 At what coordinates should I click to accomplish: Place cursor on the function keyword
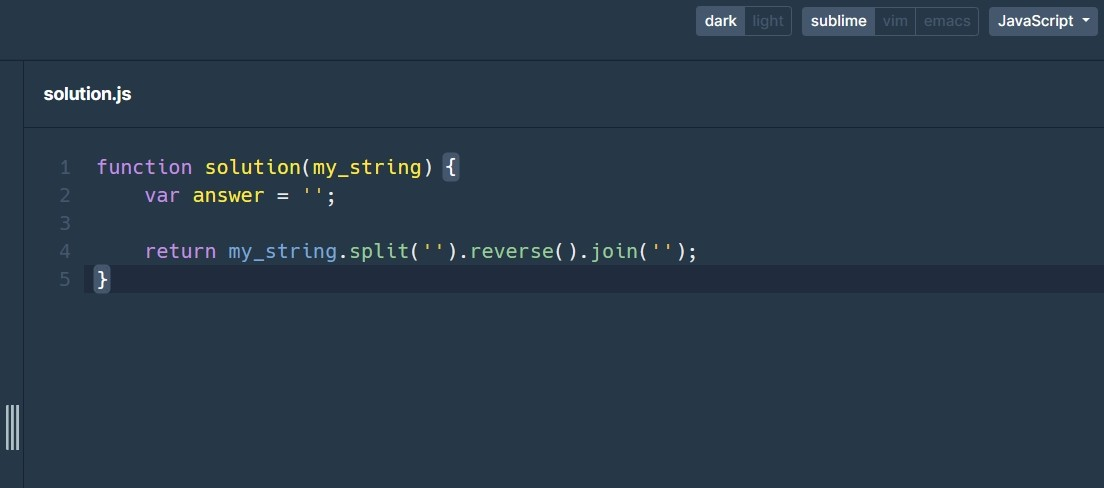[144, 168]
